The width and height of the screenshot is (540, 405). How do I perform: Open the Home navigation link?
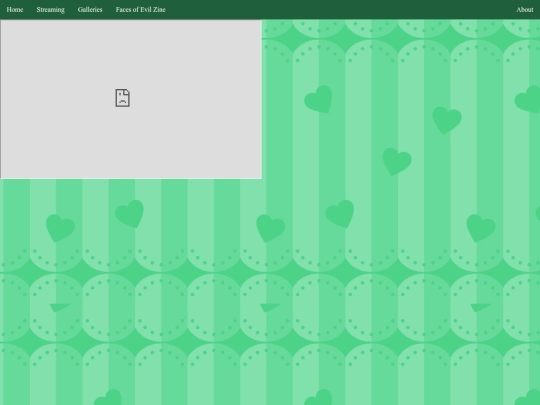15,10
